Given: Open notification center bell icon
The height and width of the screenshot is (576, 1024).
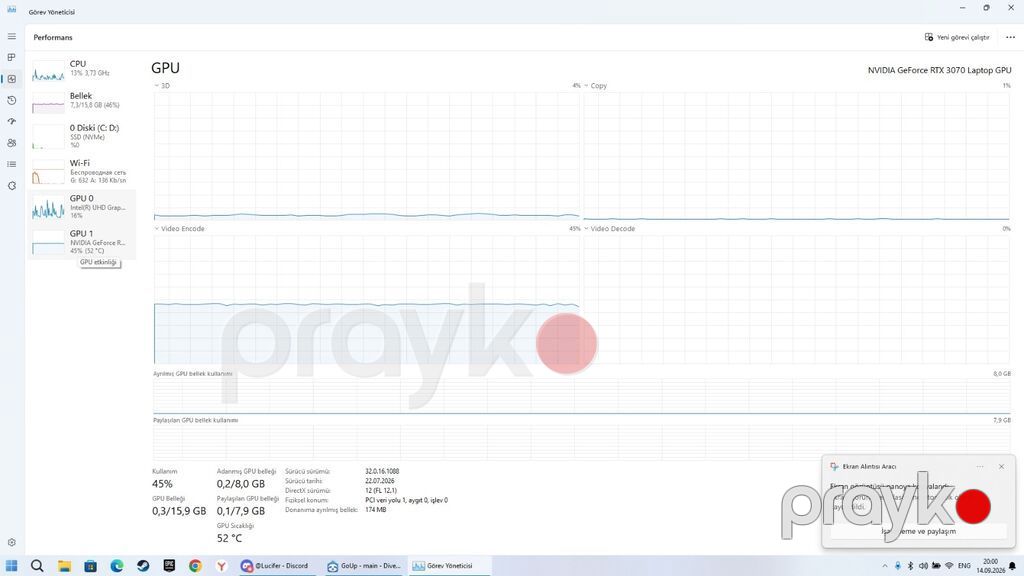Looking at the screenshot, I should point(1013,566).
